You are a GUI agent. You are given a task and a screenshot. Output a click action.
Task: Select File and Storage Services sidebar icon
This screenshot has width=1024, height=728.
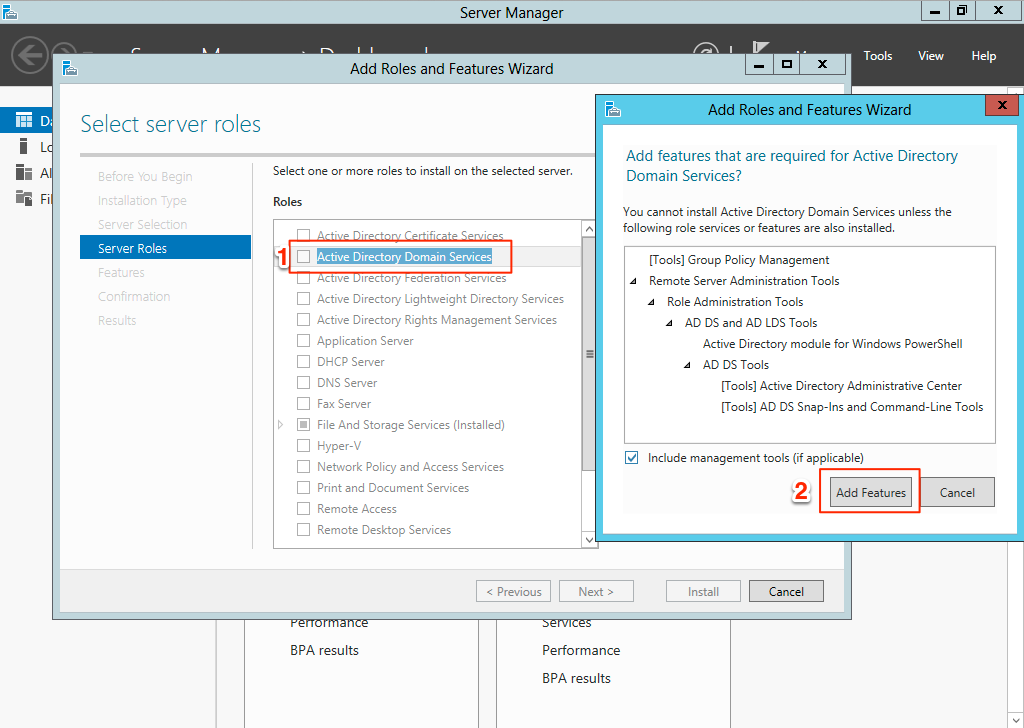[24, 198]
